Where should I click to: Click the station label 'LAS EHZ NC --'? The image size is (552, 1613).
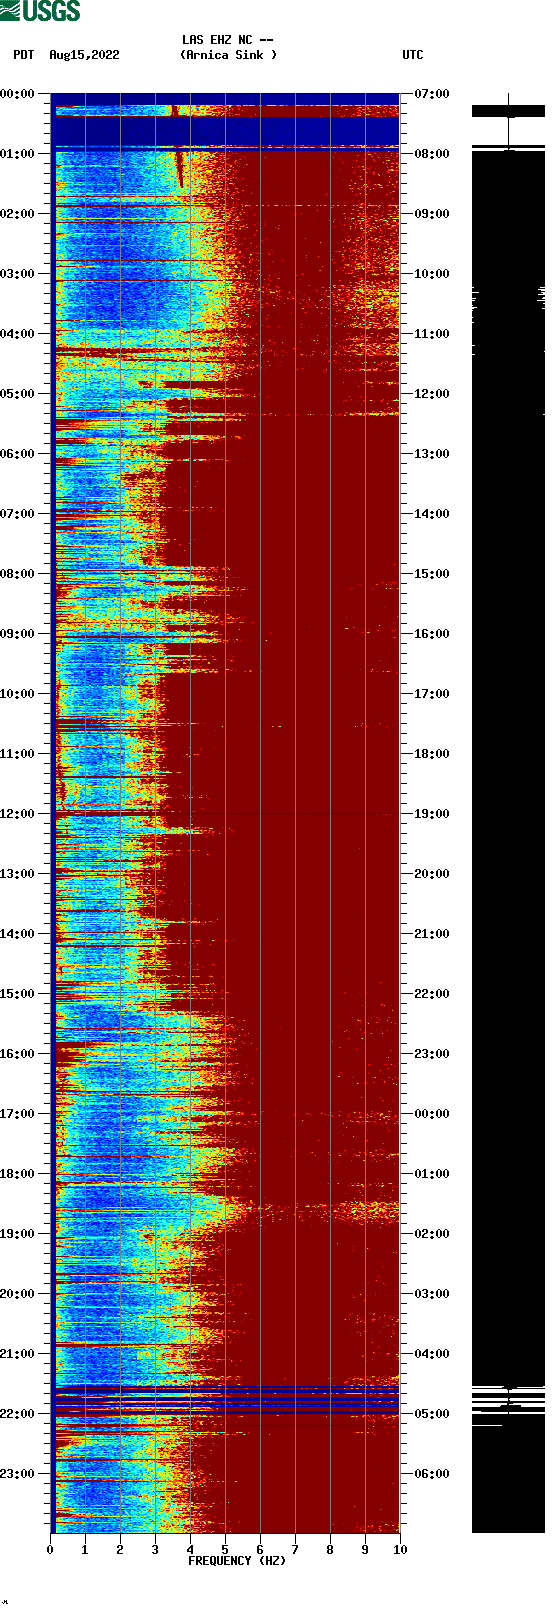(227, 40)
